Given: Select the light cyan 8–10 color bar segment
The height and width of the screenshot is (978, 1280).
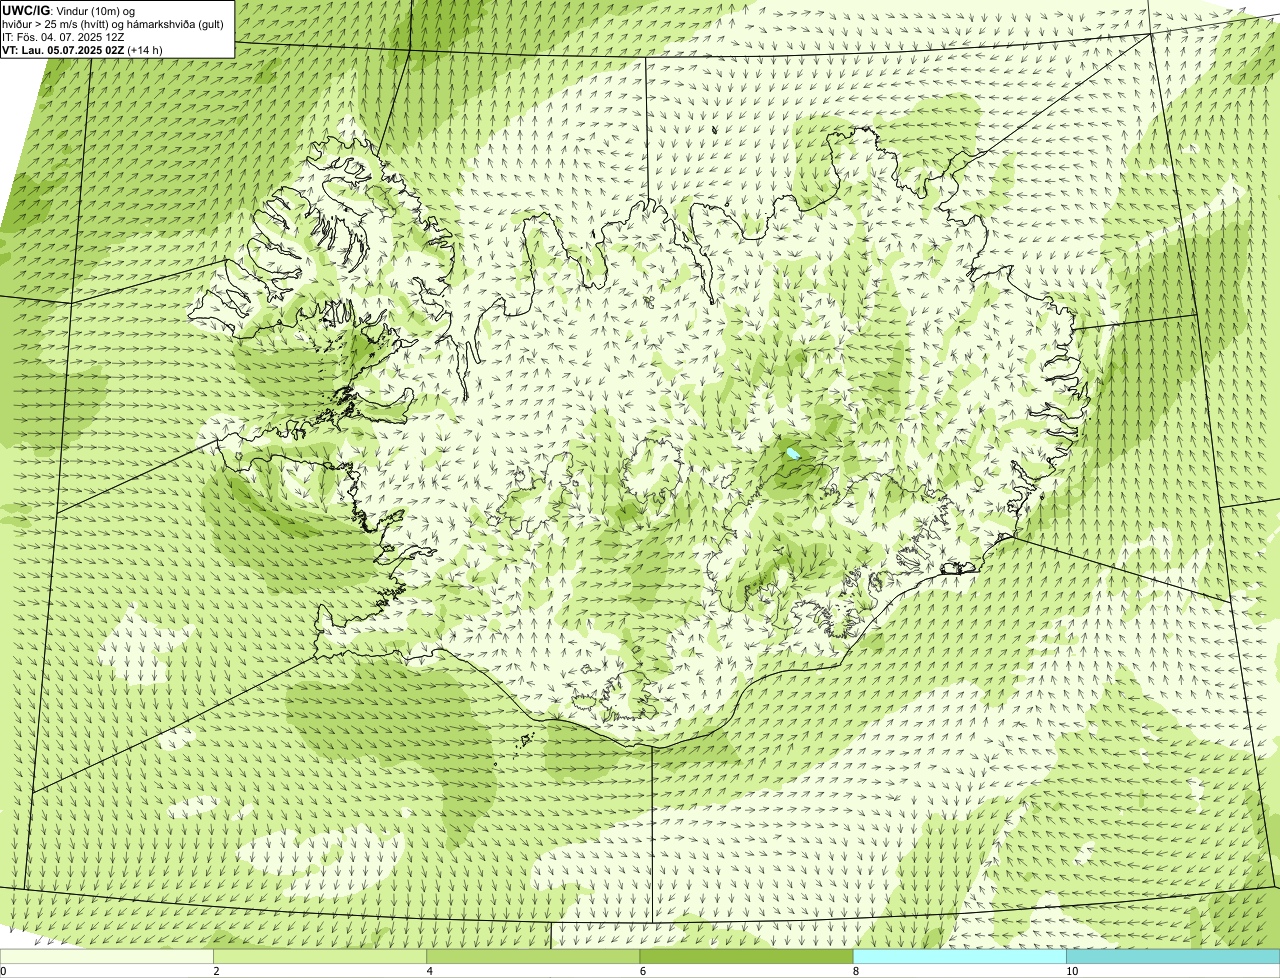Looking at the screenshot, I should point(959,957).
